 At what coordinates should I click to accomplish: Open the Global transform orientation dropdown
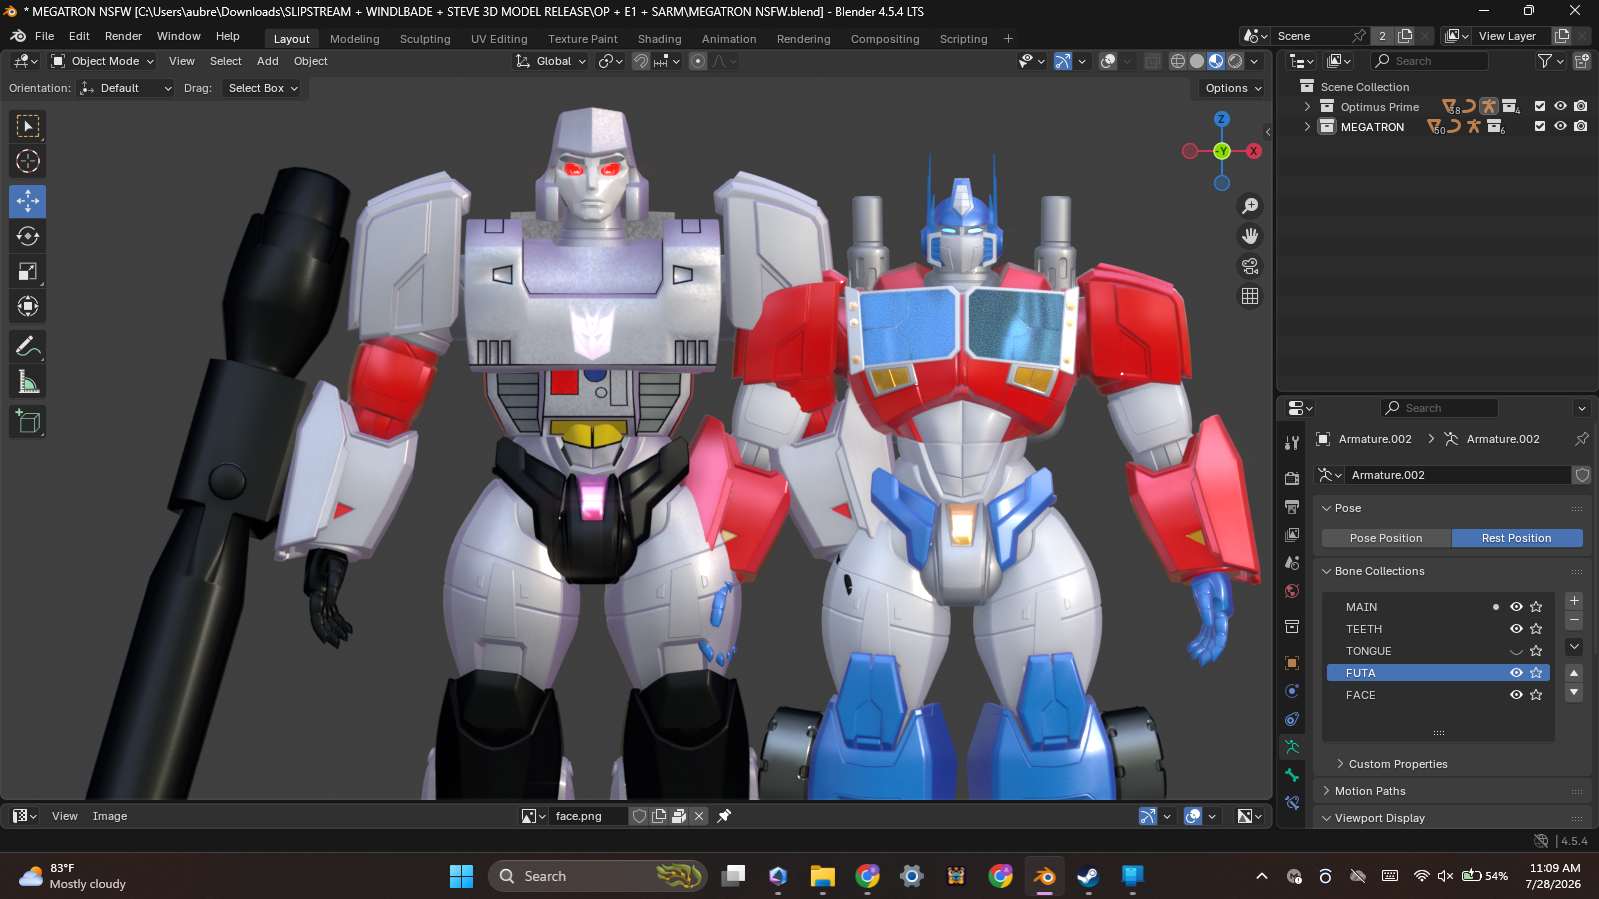coord(551,61)
